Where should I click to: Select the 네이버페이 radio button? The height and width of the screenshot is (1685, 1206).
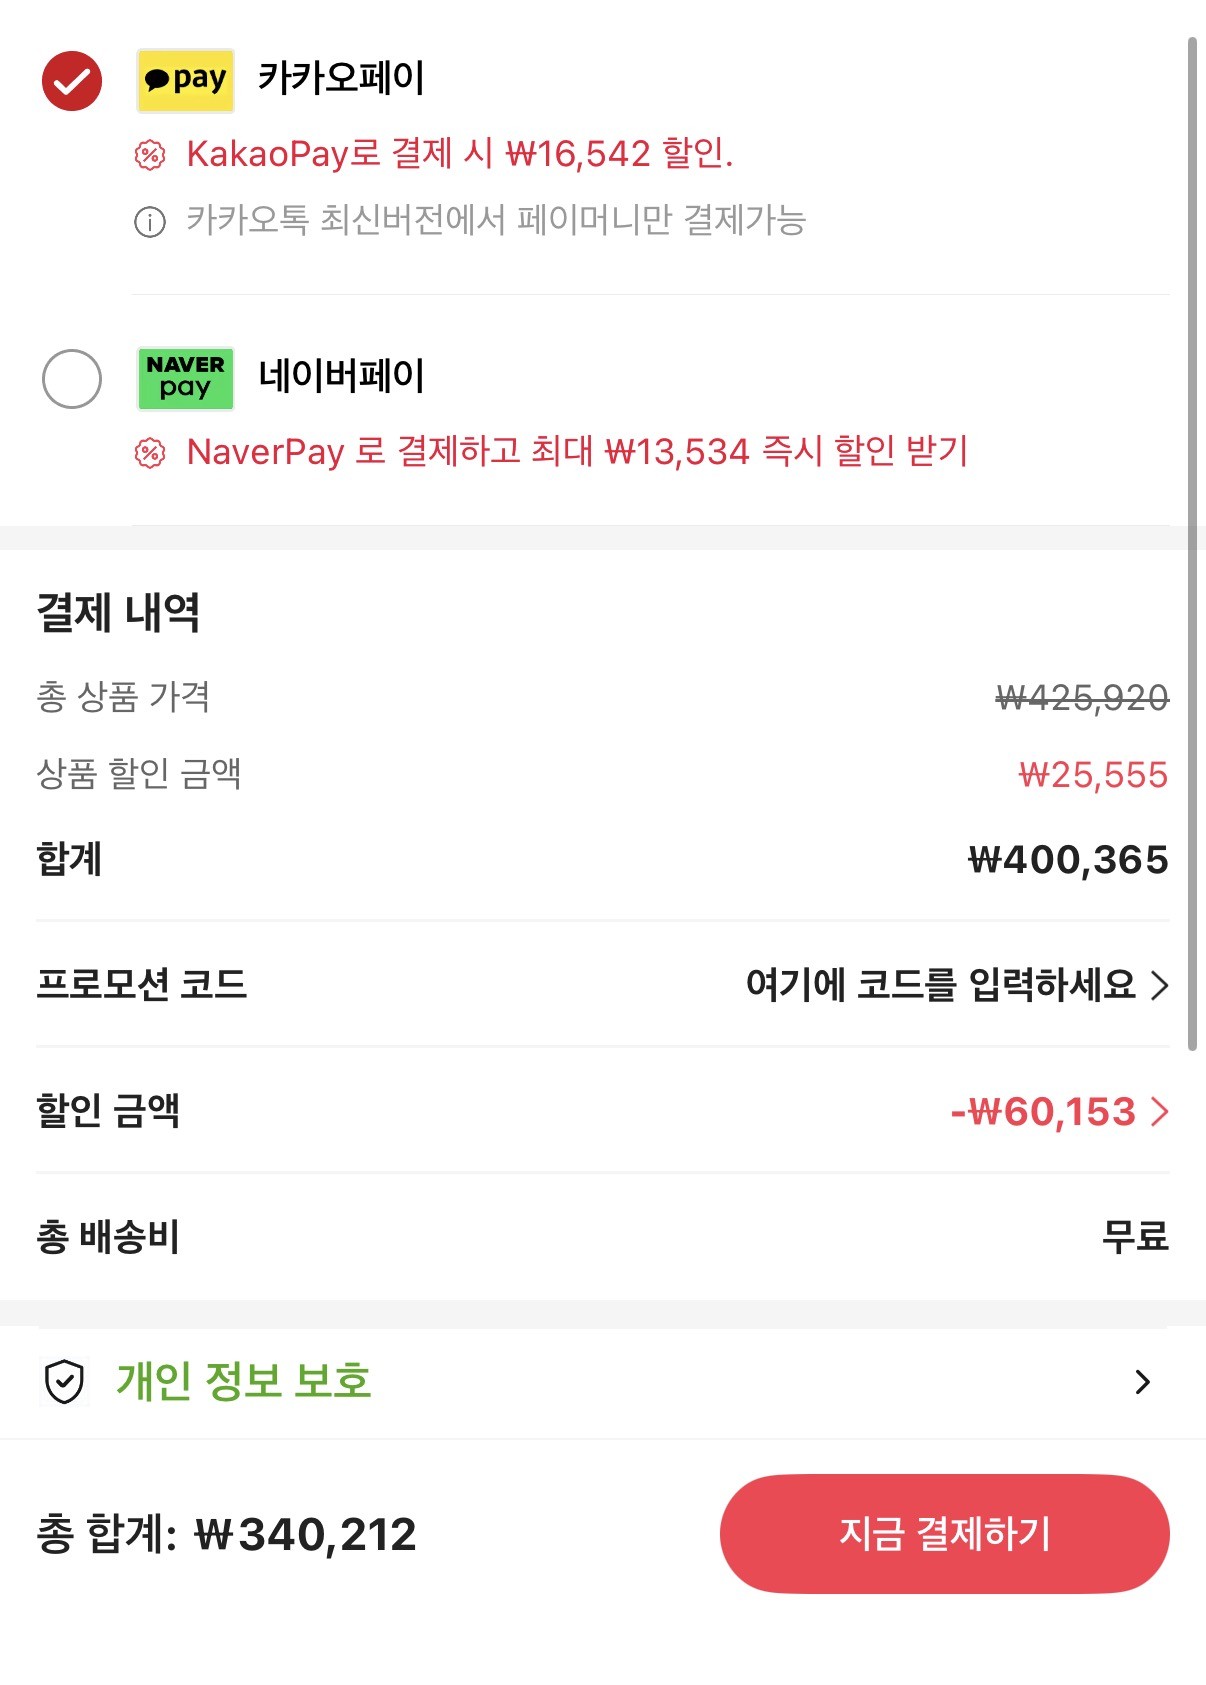pos(72,378)
